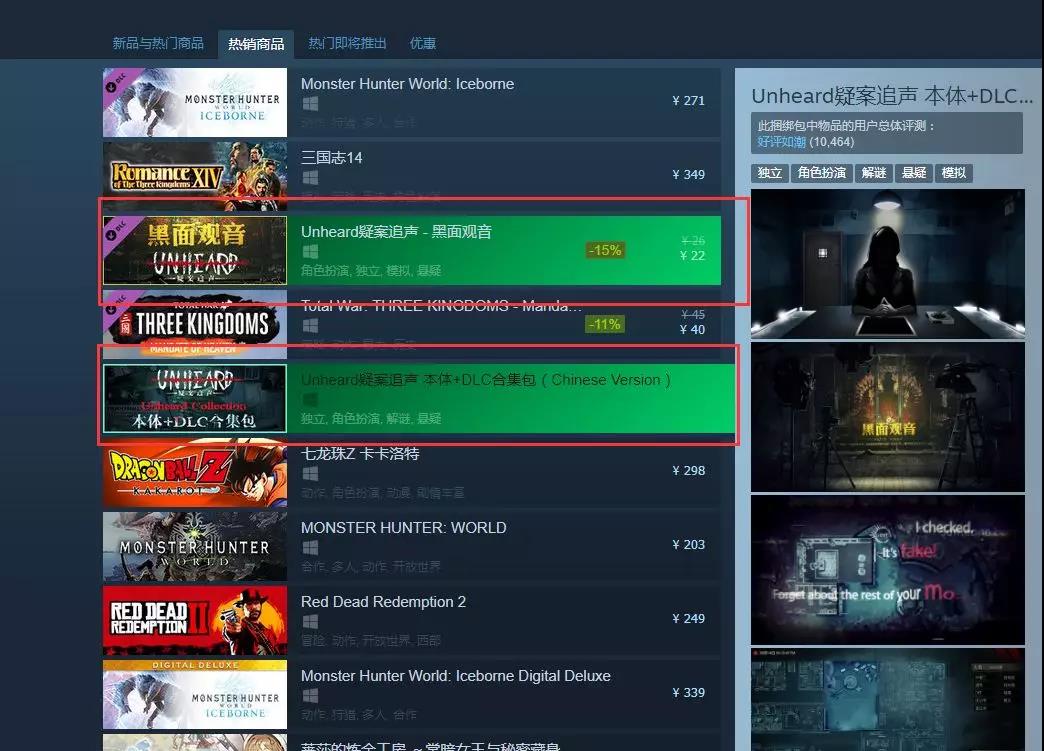Screen dimensions: 1044x751
Task: Open the Red Dead Redemption 2 title
Action: click(x=384, y=602)
